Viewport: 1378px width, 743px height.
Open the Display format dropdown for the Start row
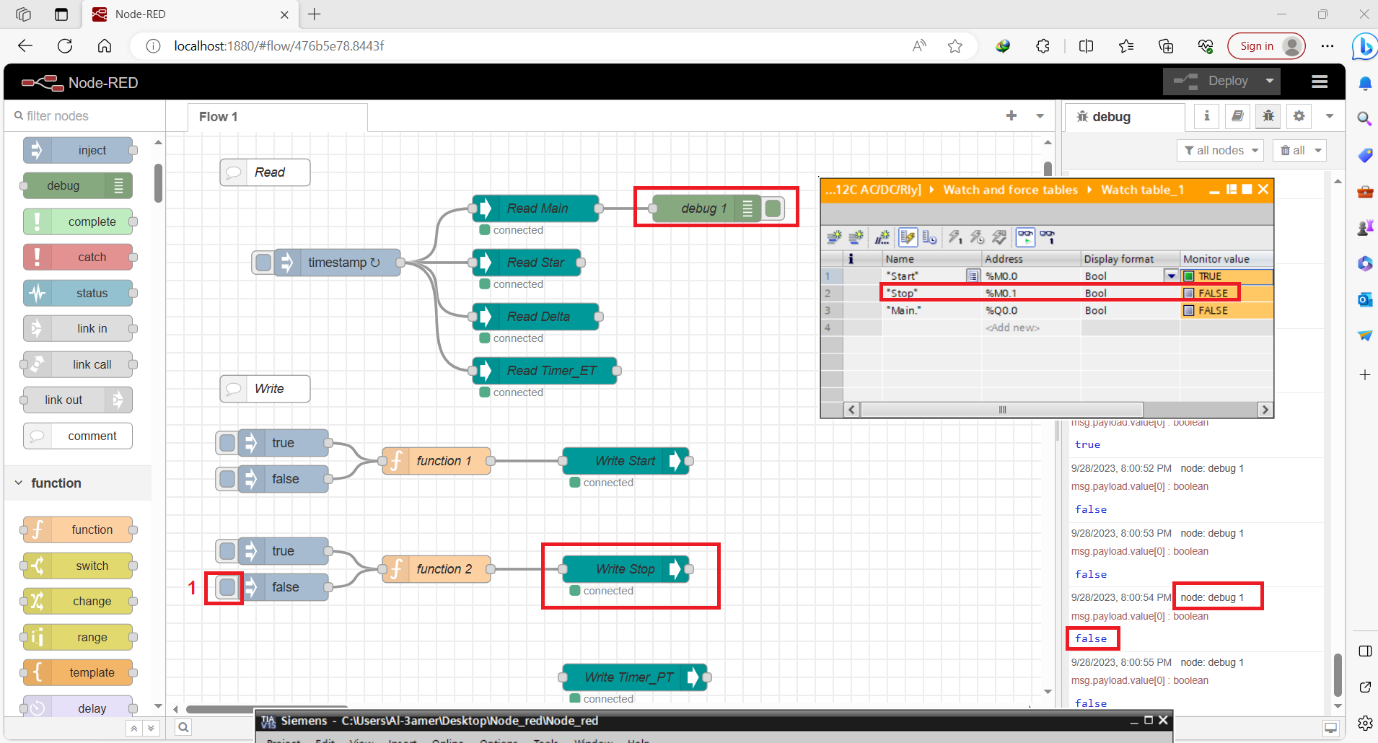tap(1170, 275)
